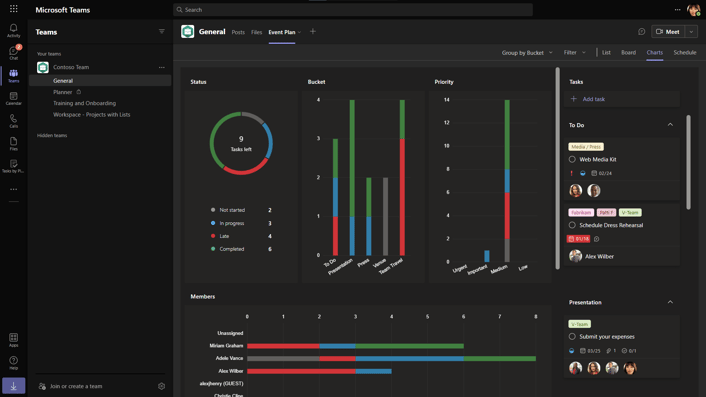Open settings and more ellipsis in title bar
706x397 pixels.
pyautogui.click(x=678, y=9)
